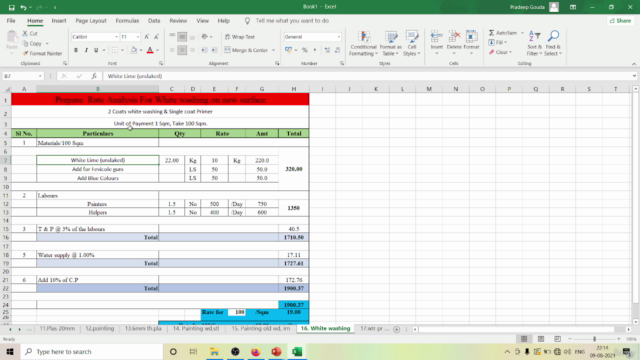Viewport: 640px width, 360px height.
Task: Select the 15. Painting old wd sheet tab
Action: pyautogui.click(x=260, y=329)
